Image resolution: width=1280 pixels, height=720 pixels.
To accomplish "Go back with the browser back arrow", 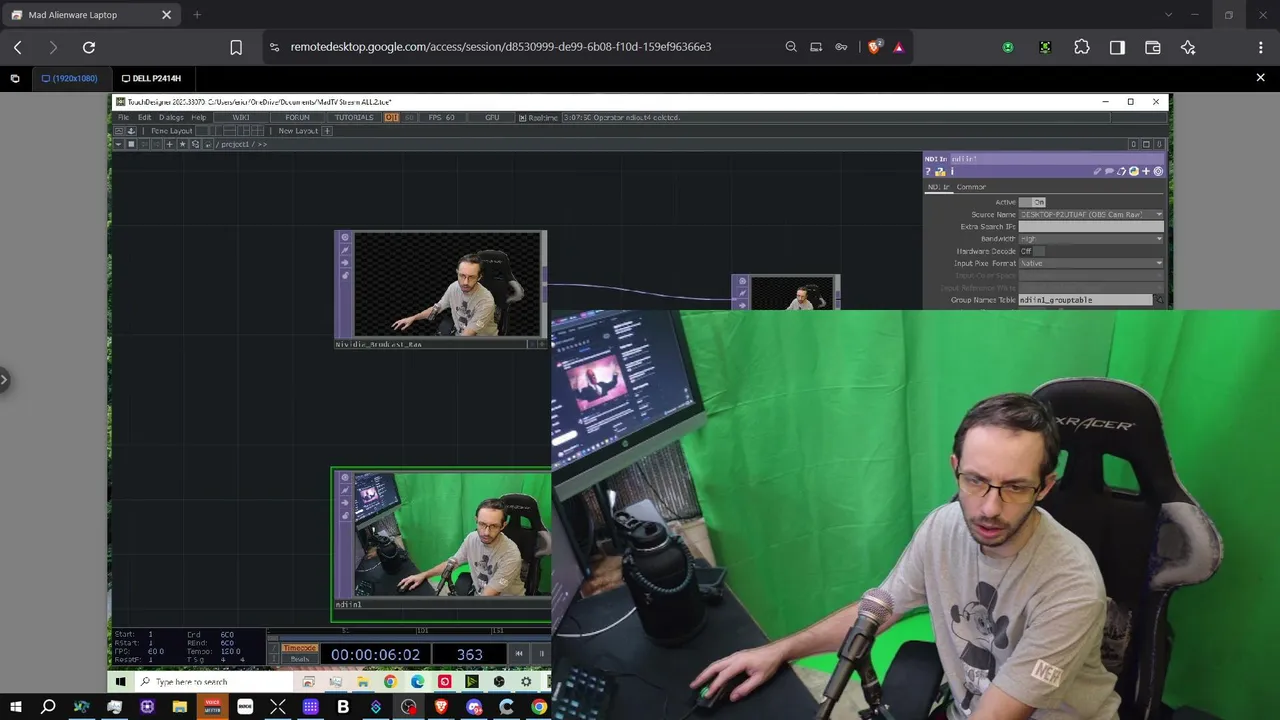I will click(x=18, y=47).
